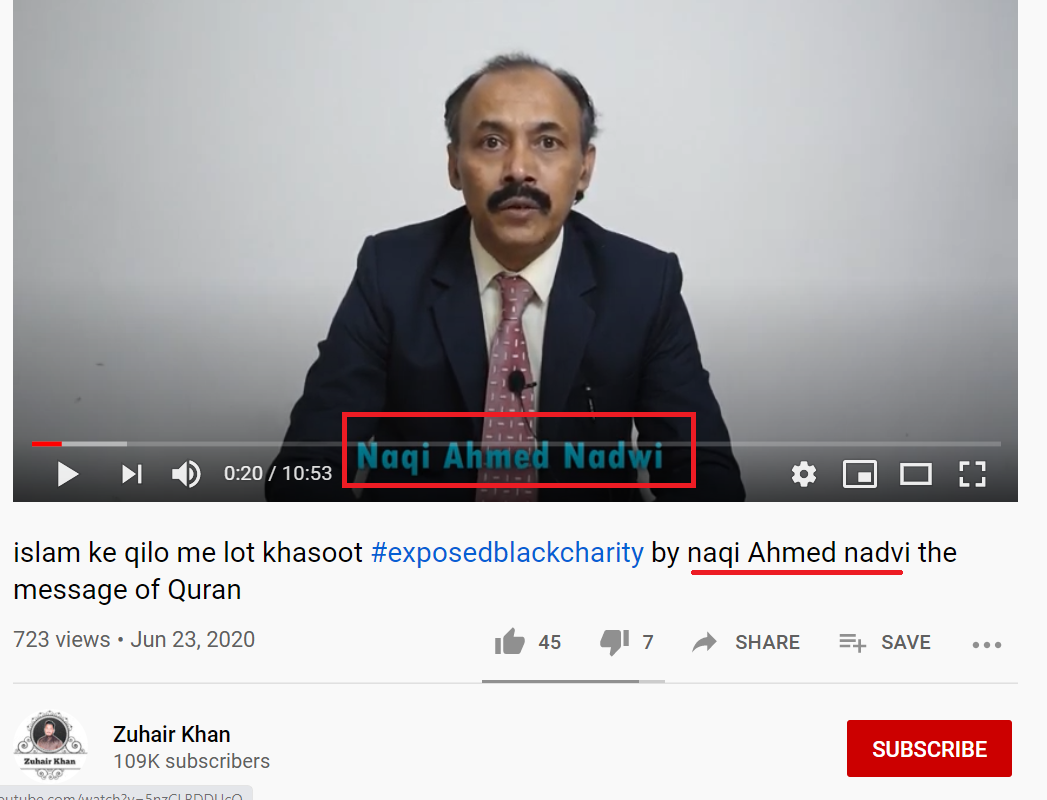
Task: Enter full screen mode
Action: 972,474
